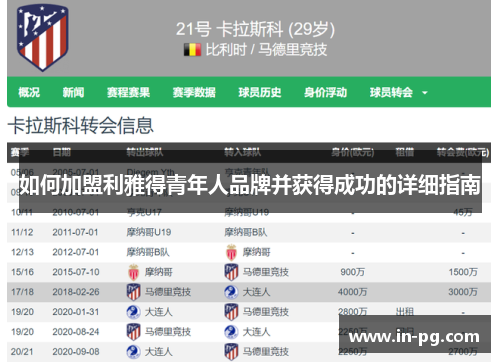The image size is (500, 362).
Task: Click the 转出球队 column header
Action: point(145,153)
